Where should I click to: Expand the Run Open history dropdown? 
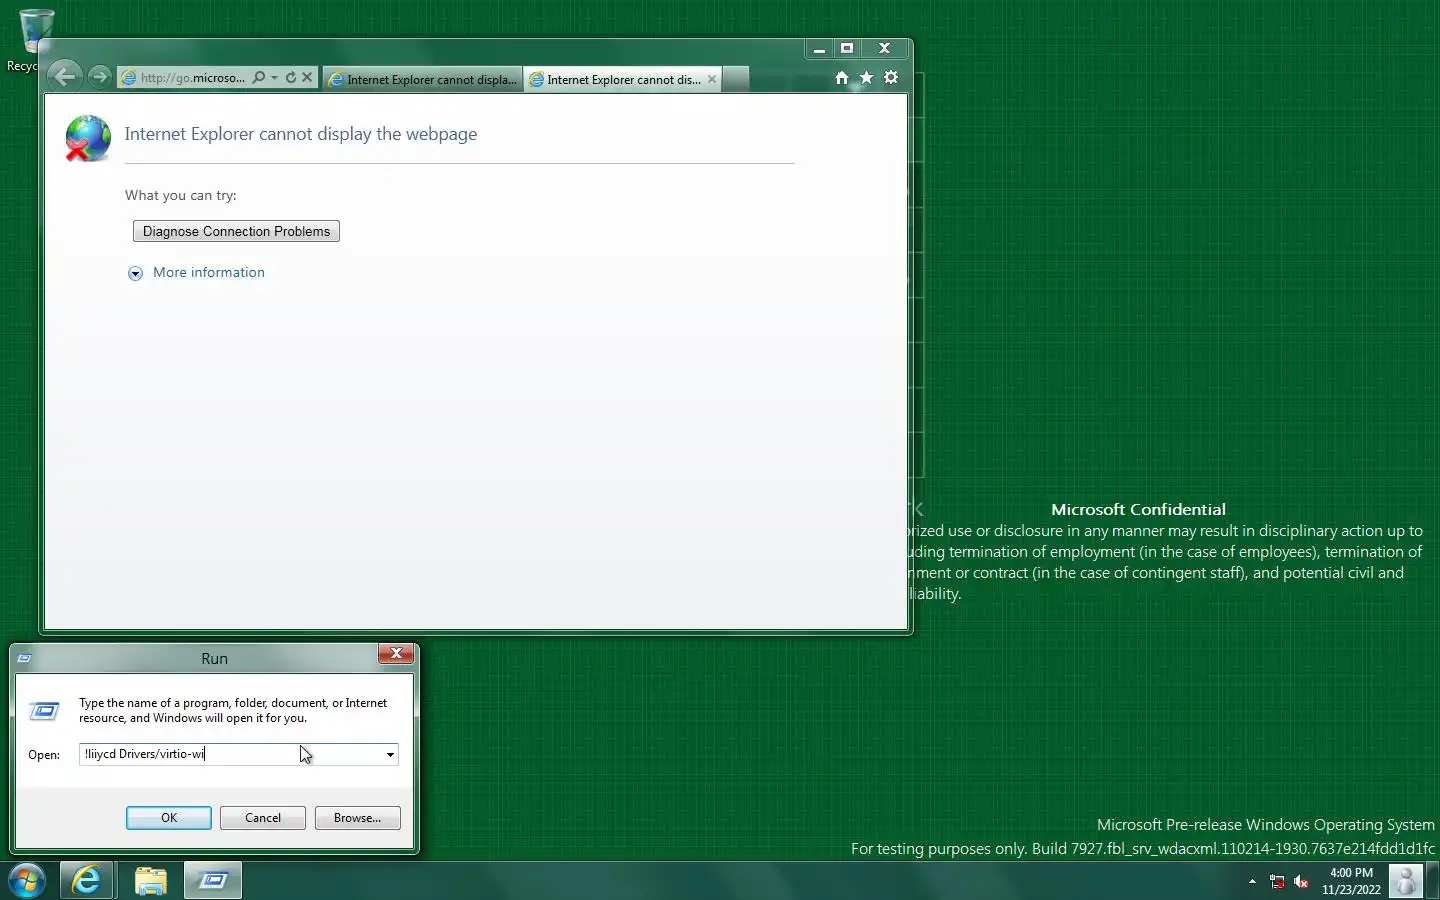[x=390, y=755]
